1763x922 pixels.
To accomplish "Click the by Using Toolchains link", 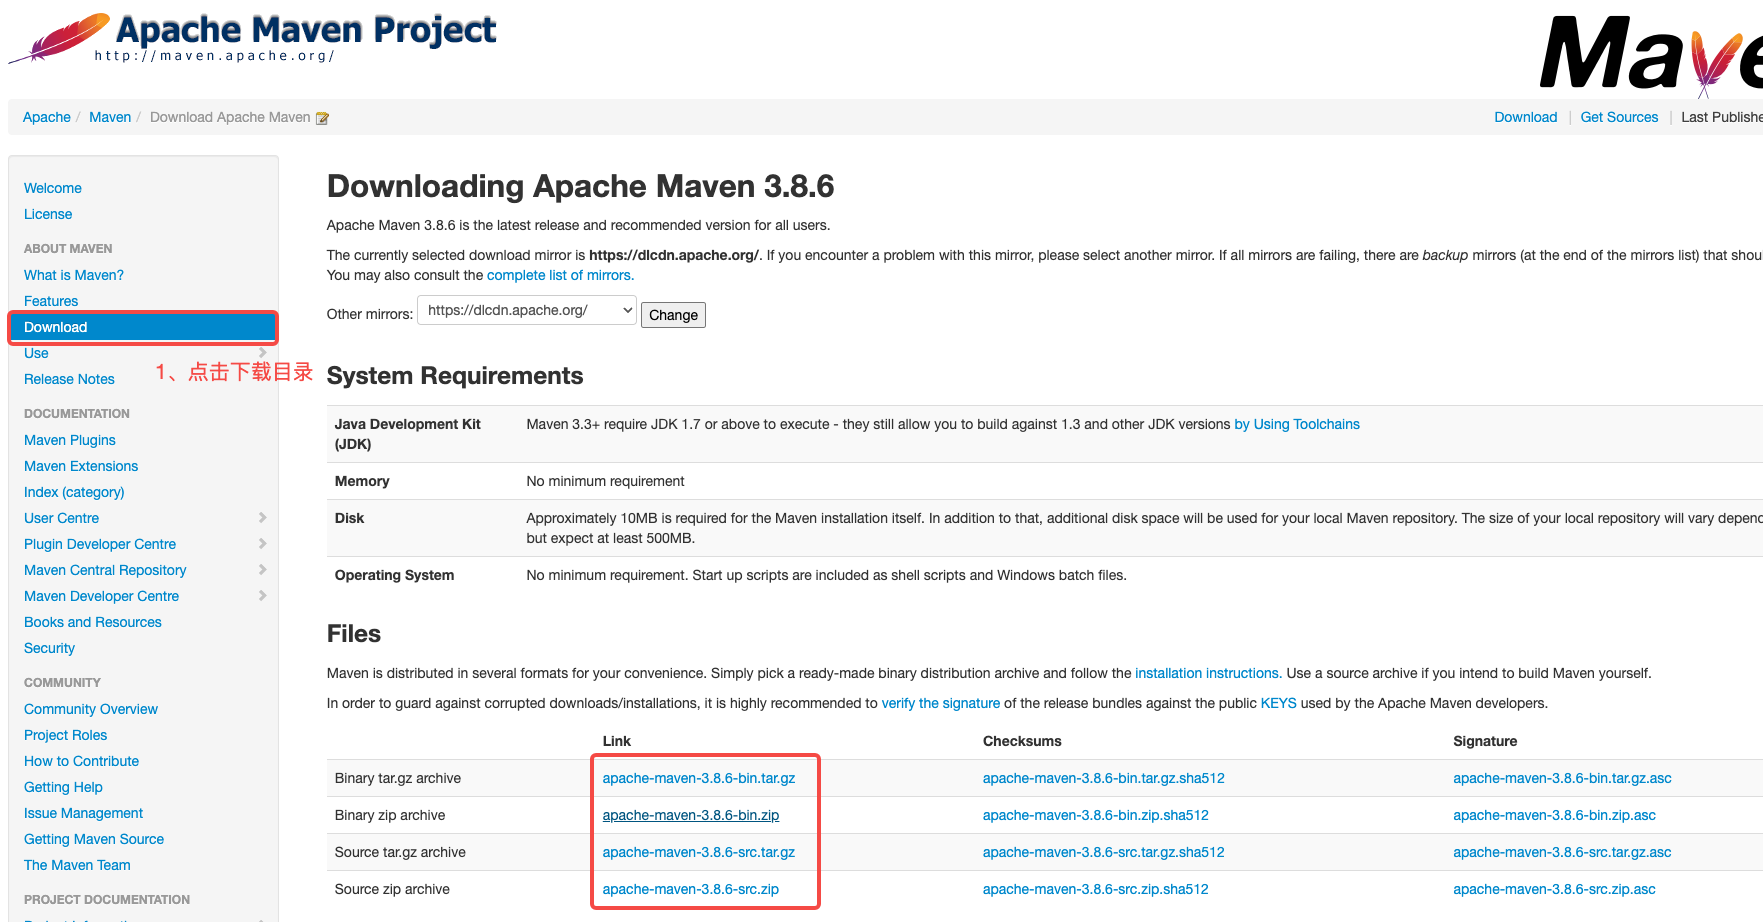I will tap(1296, 424).
